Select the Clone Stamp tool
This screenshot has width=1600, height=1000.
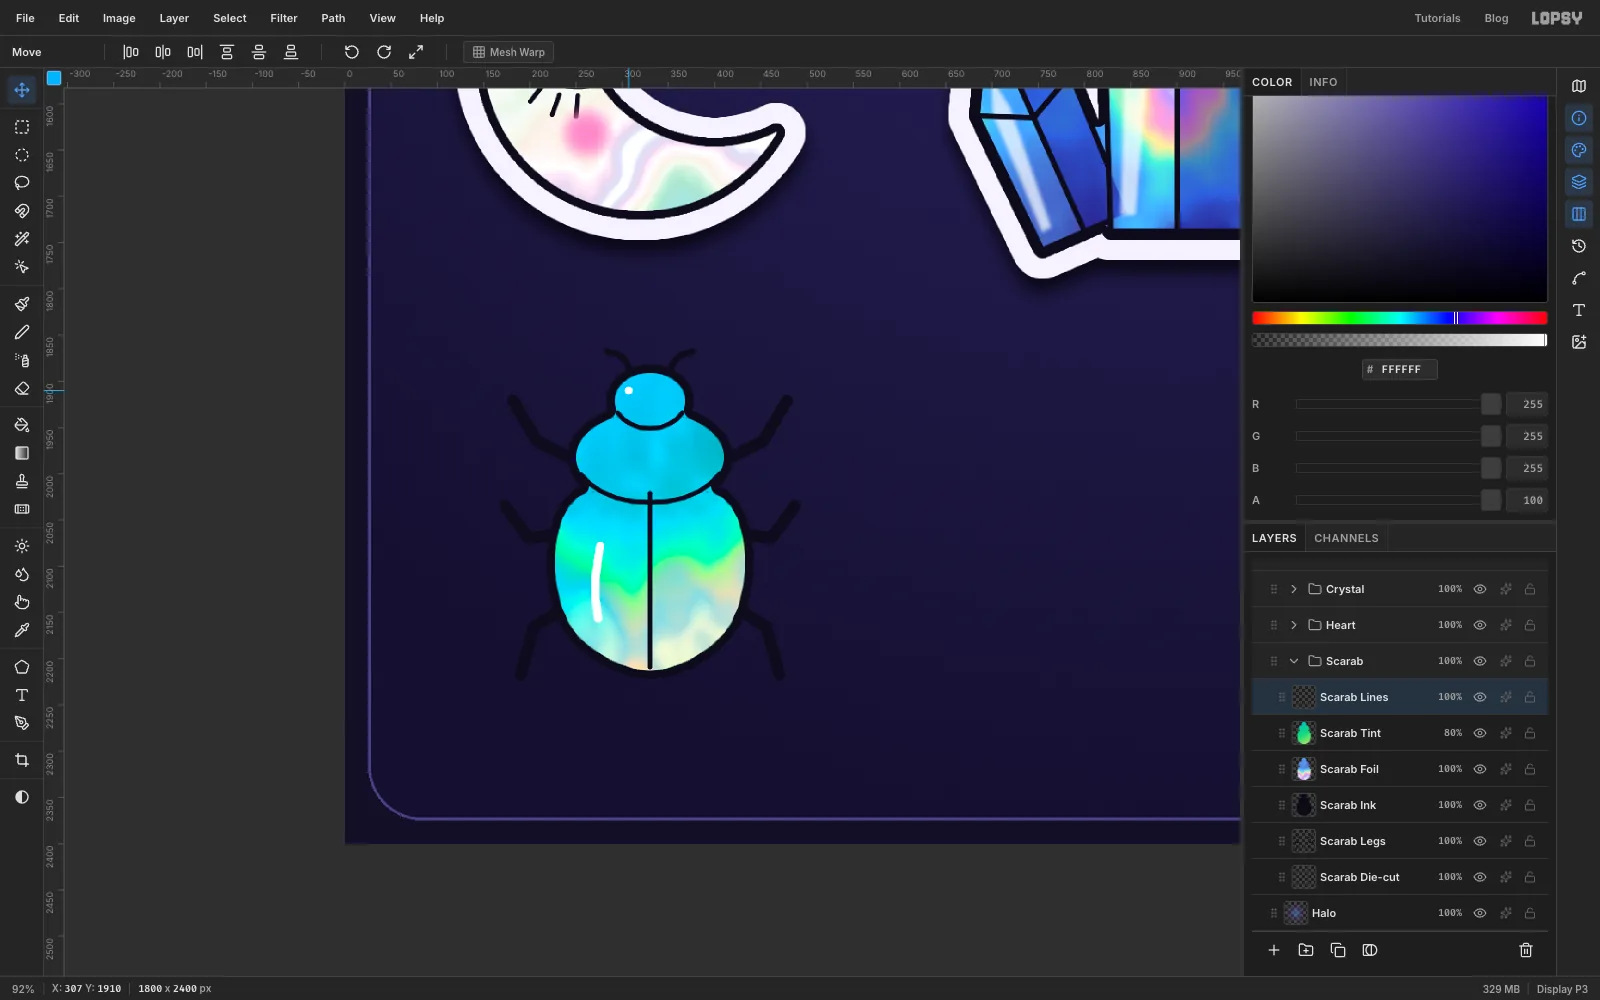(22, 481)
